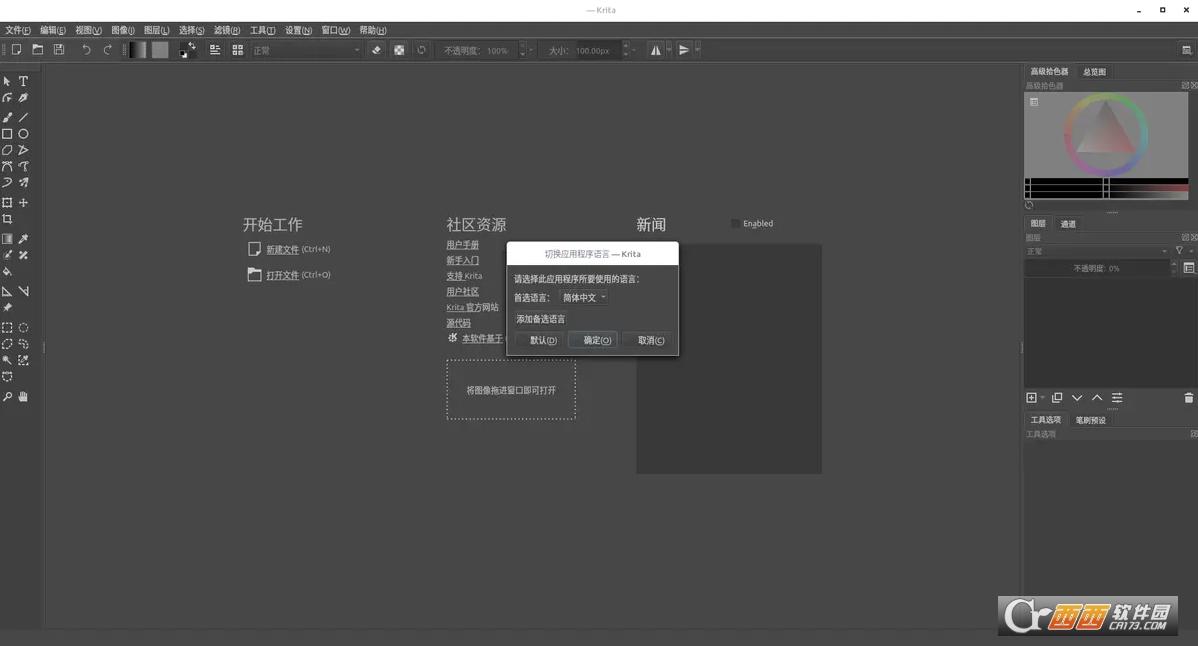Screen dimensions: 1198x646
Task: Select the Pan hand tool
Action: (24, 397)
